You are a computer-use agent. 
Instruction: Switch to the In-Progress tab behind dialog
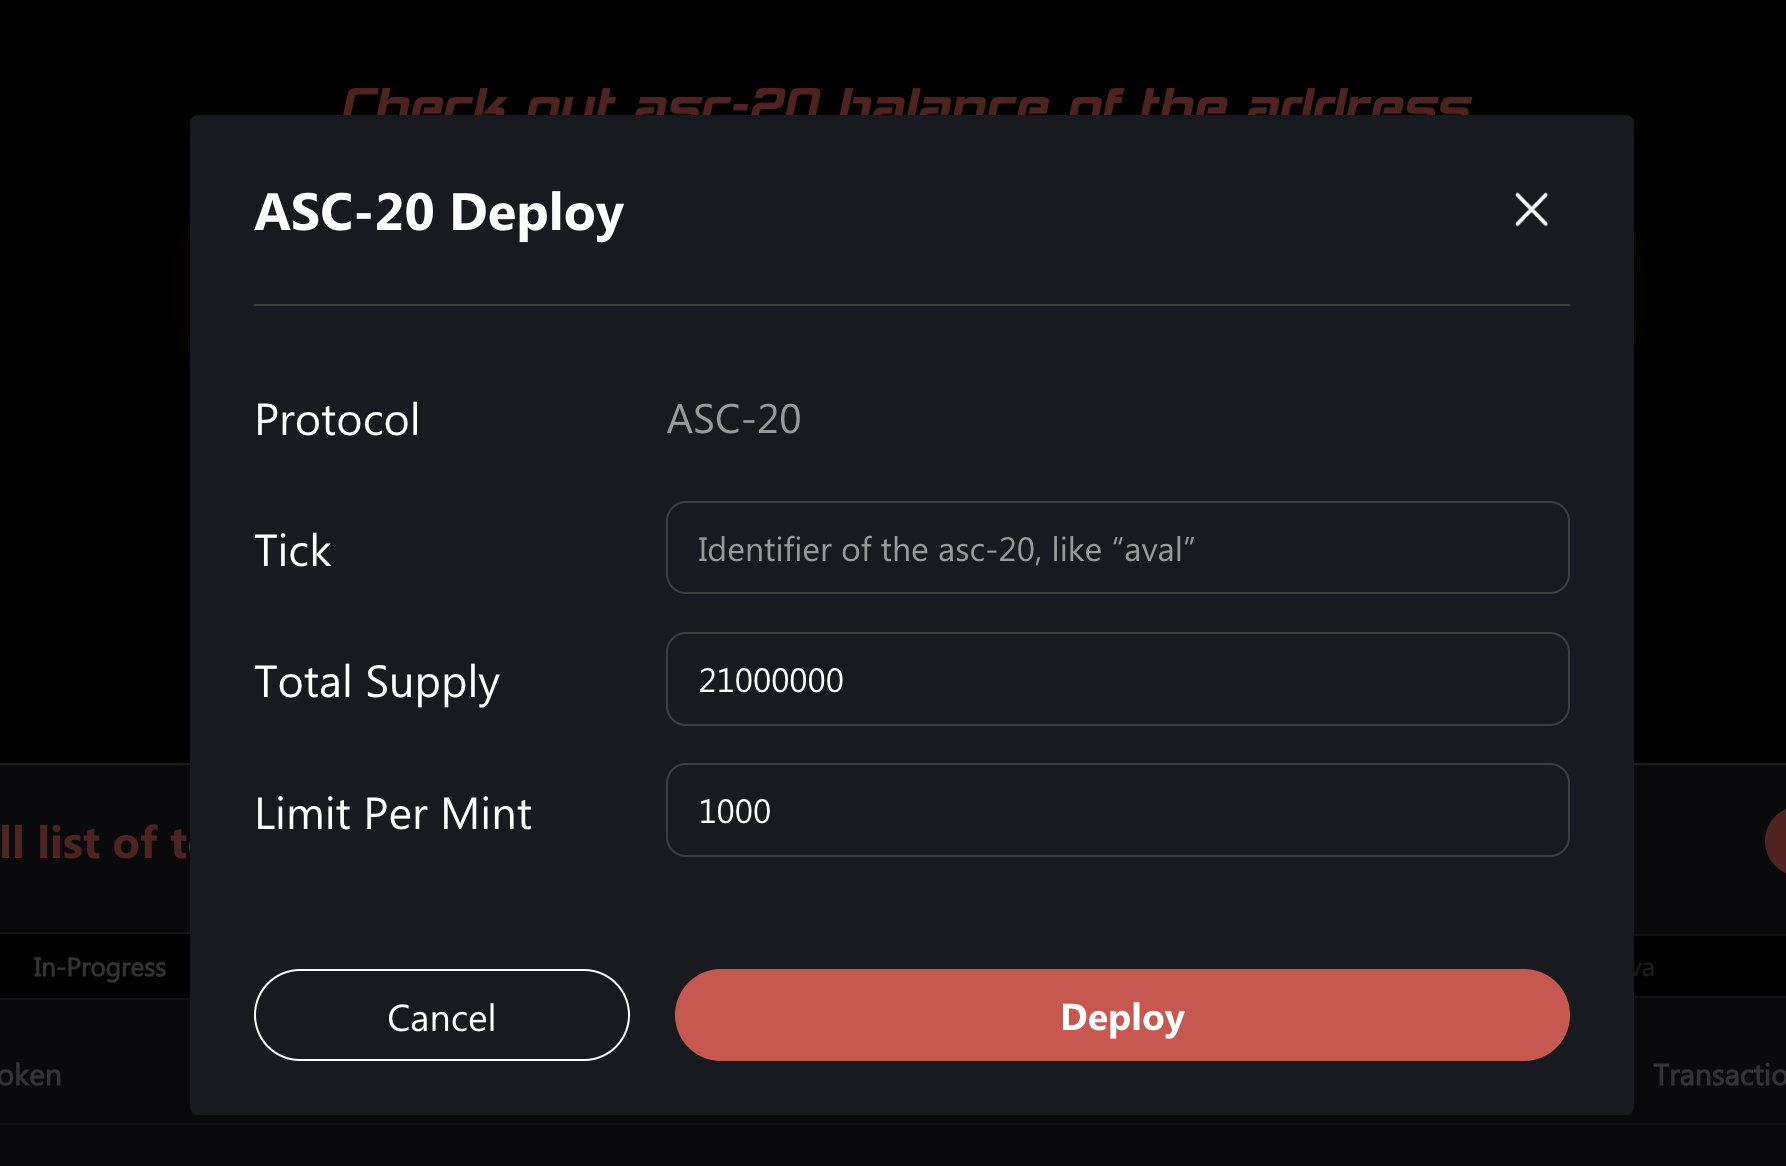pos(99,967)
